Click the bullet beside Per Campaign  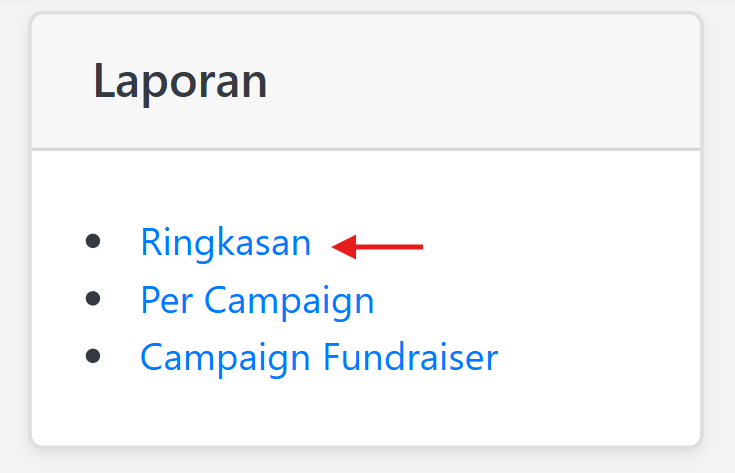93,298
